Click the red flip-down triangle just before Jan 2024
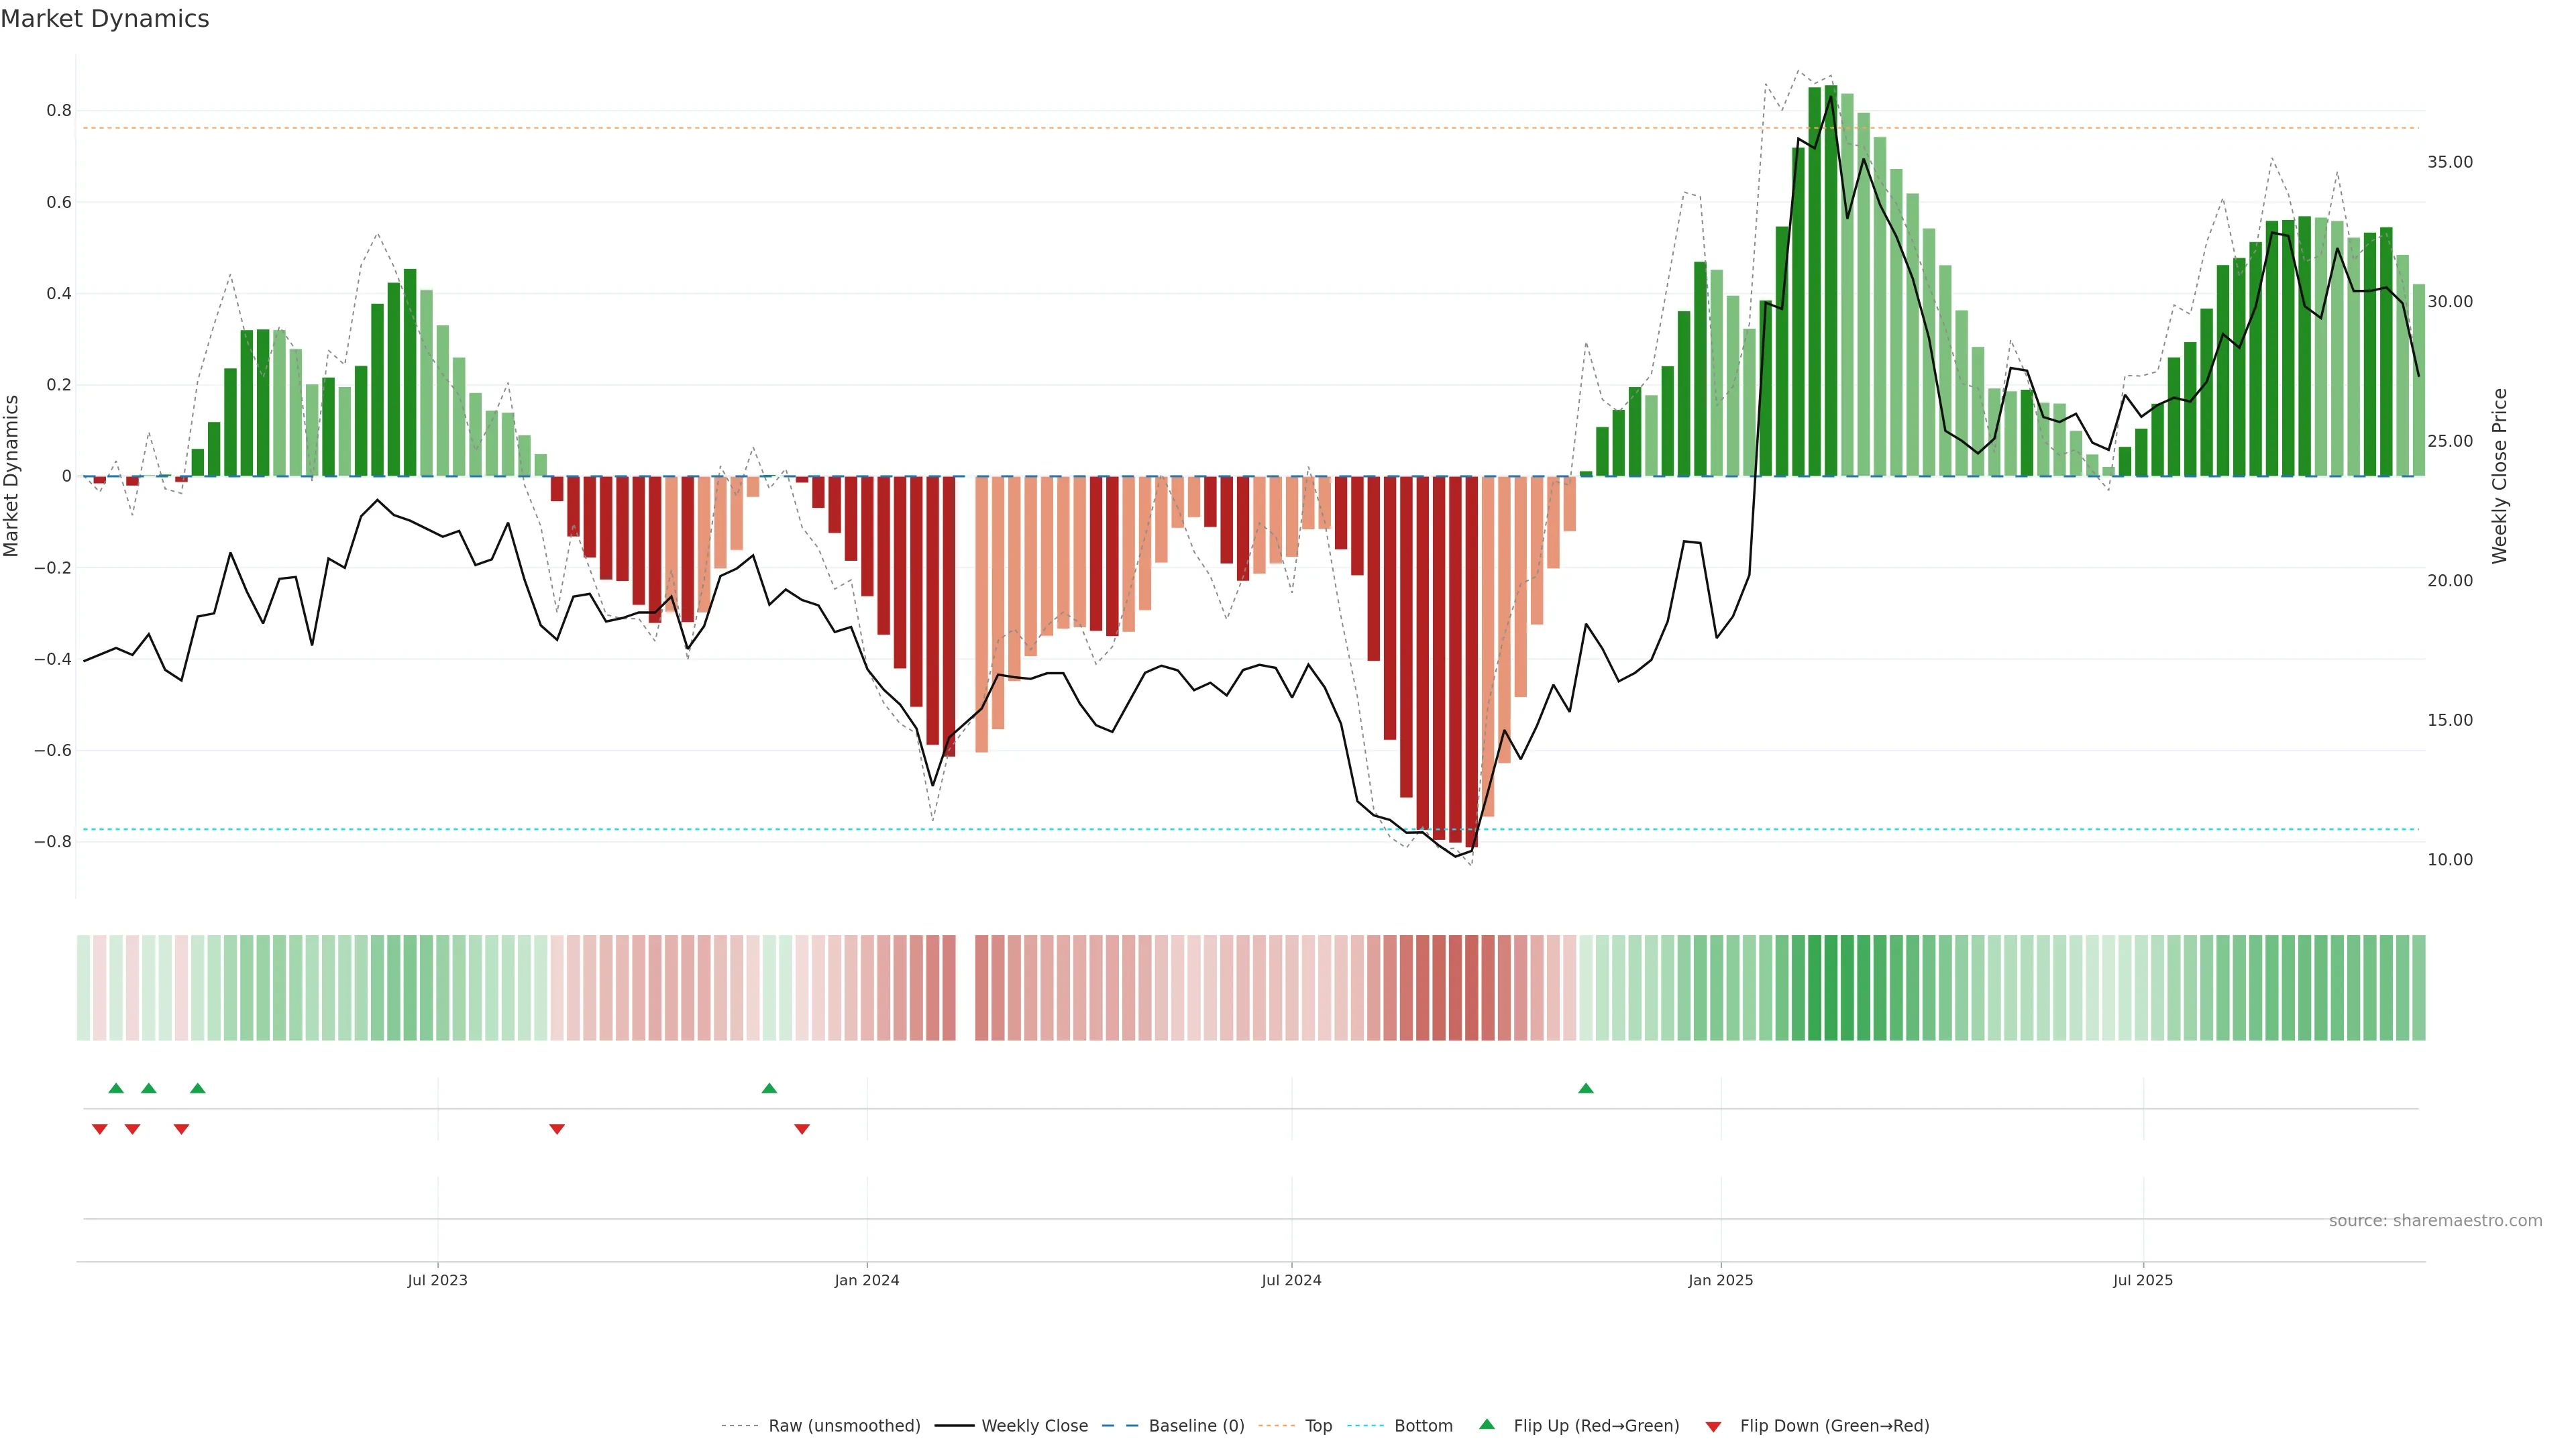Viewport: 2576px width, 1449px height. [802, 1129]
